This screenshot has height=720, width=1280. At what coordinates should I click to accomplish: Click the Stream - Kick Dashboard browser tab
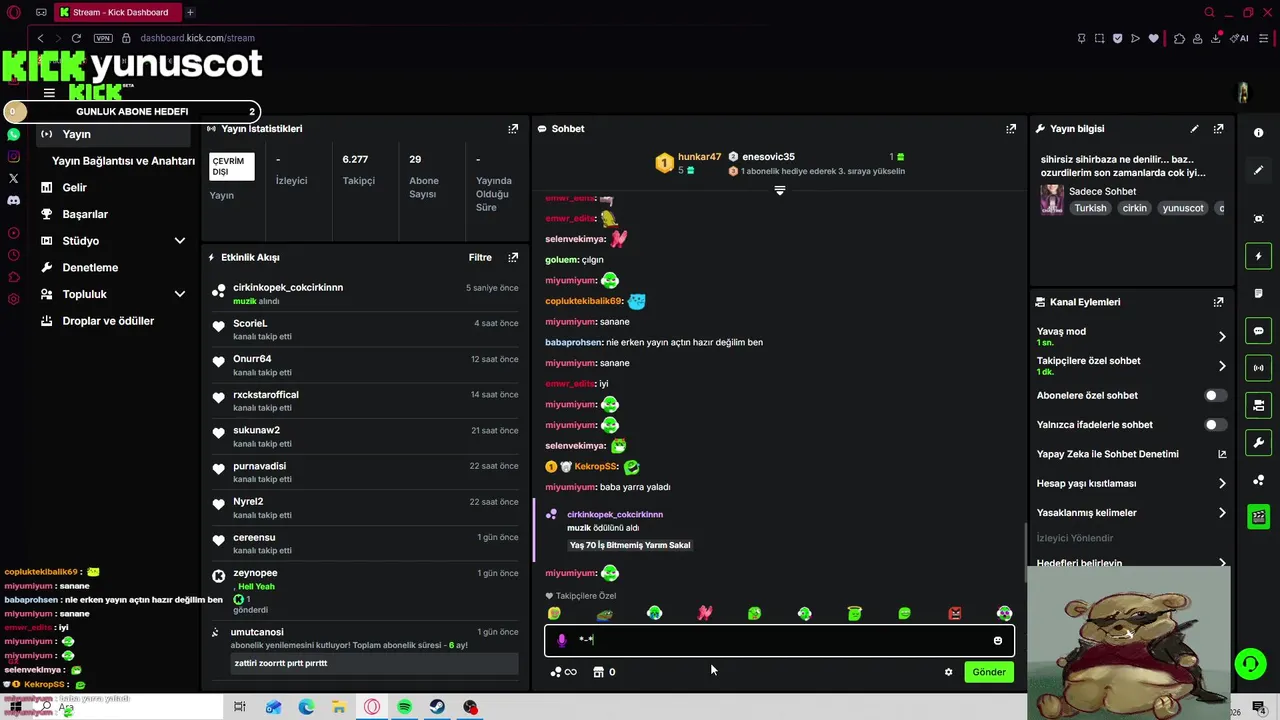117,12
